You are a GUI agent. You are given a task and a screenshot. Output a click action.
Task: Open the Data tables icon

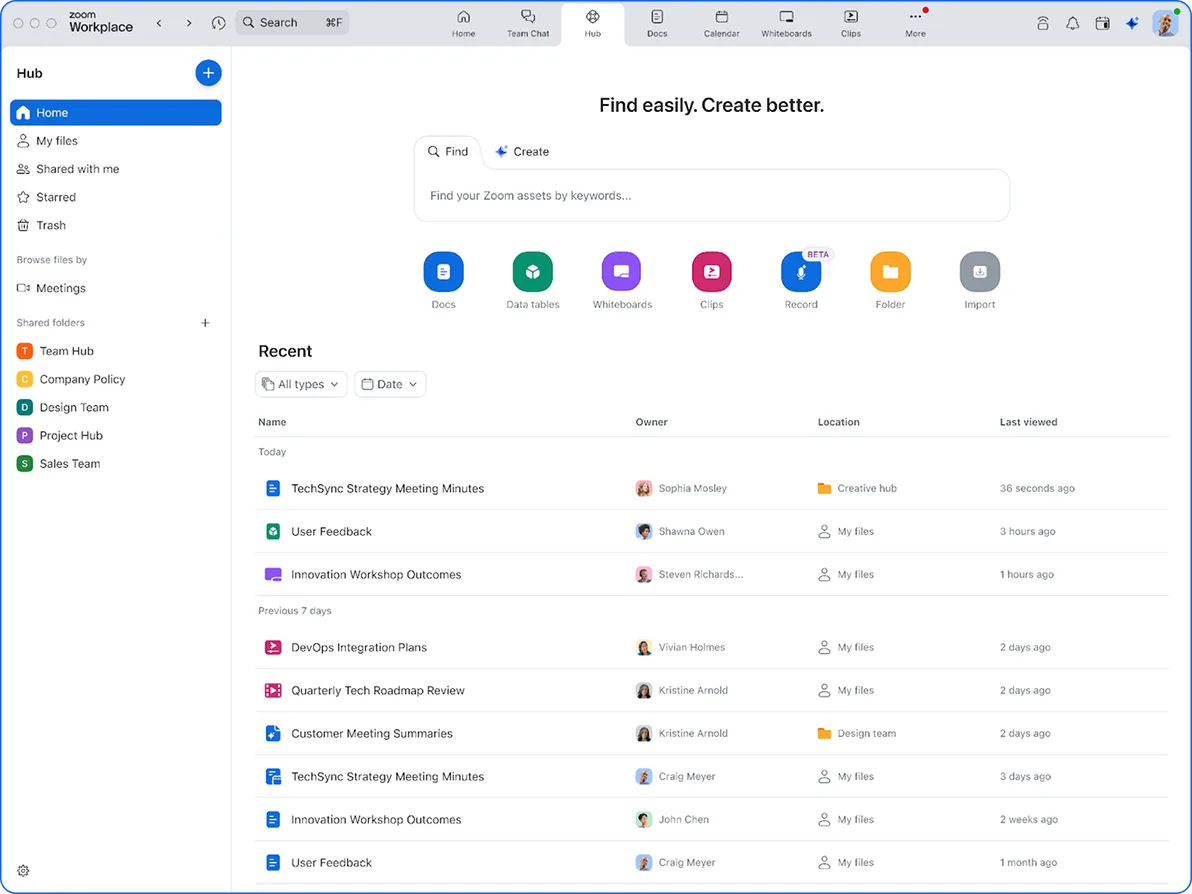point(533,272)
